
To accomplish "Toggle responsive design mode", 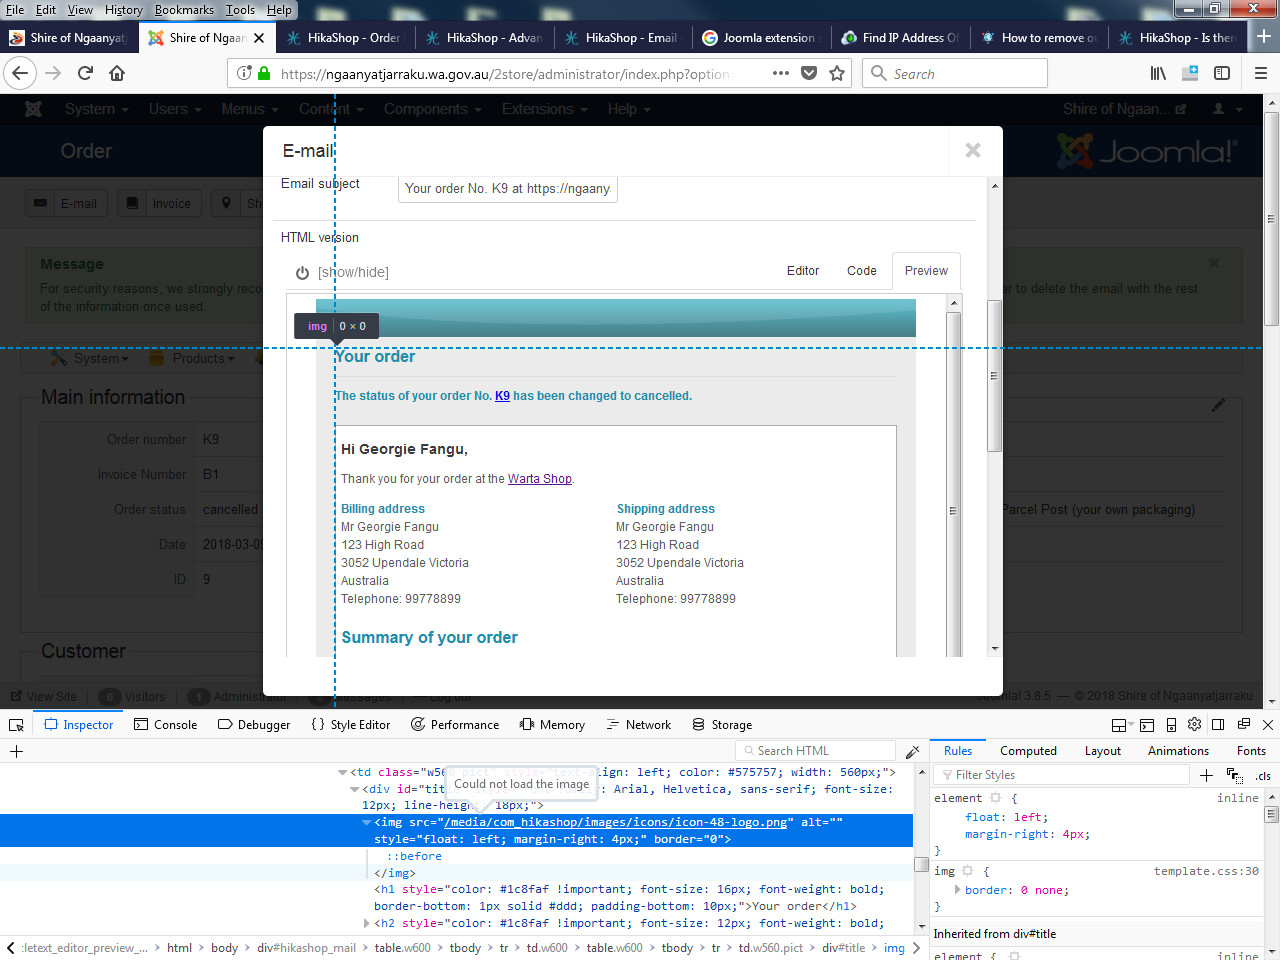I will (x=1171, y=725).
